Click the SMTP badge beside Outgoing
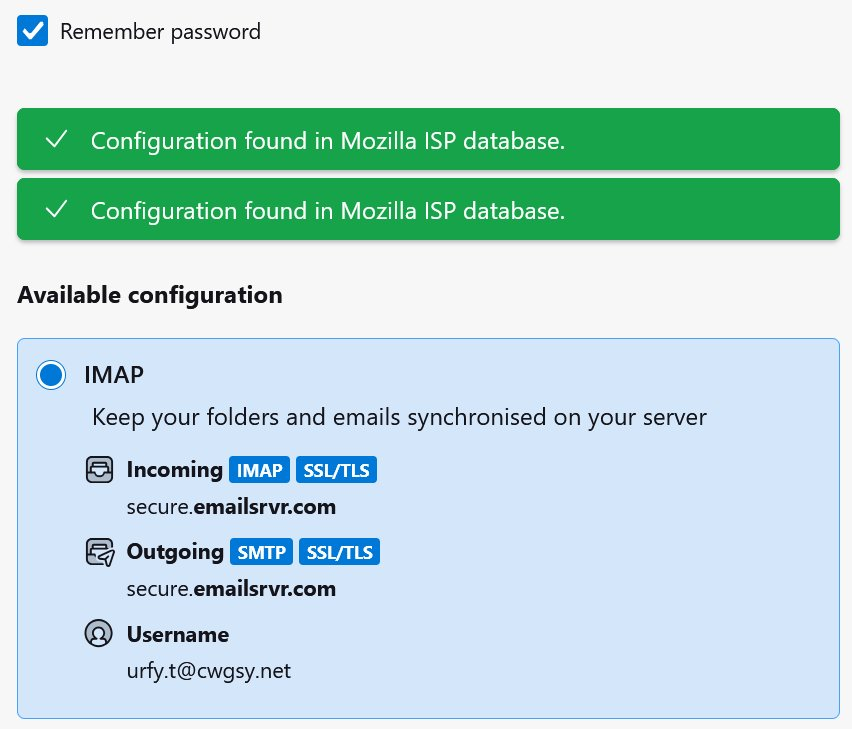The image size is (852, 729). (261, 552)
